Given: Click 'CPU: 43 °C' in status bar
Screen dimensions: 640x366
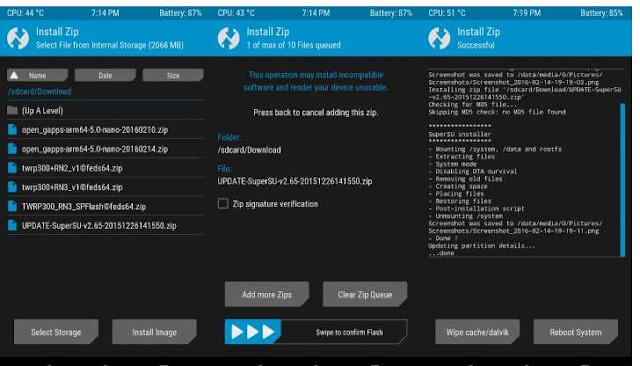Looking at the screenshot, I should pos(236,13).
